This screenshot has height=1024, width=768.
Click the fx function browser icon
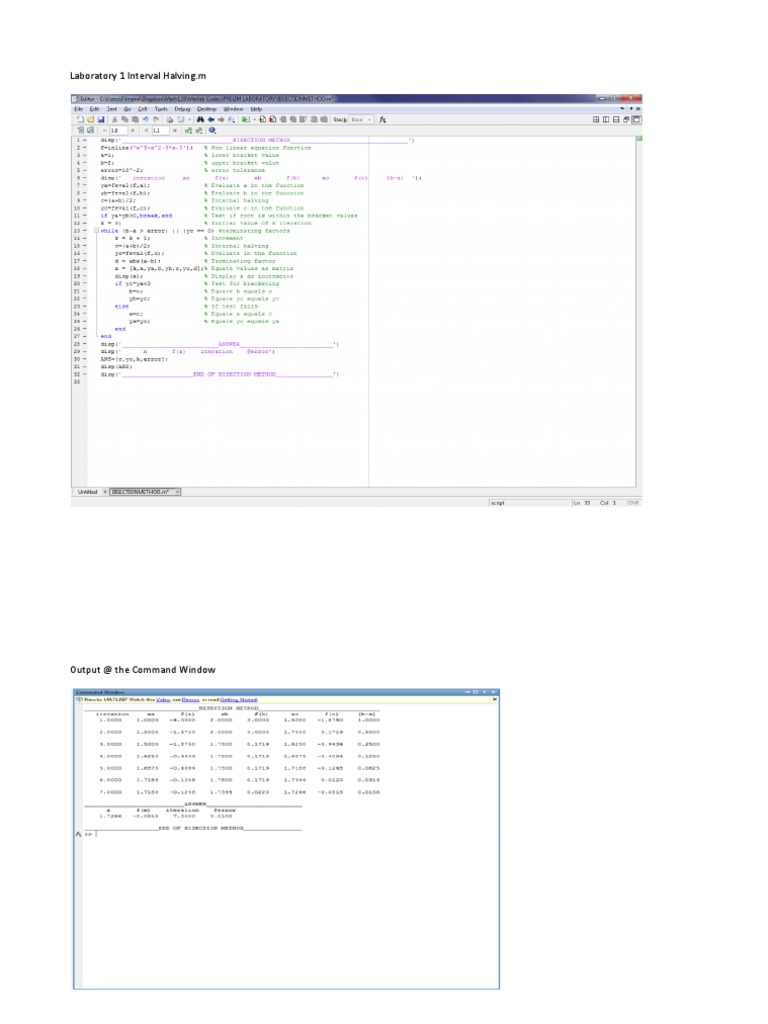point(382,120)
